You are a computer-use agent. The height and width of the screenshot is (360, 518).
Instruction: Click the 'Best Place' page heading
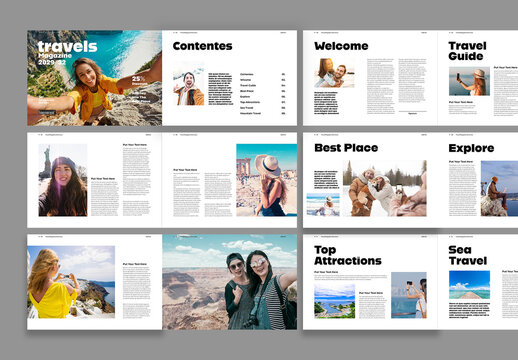[x=346, y=148]
